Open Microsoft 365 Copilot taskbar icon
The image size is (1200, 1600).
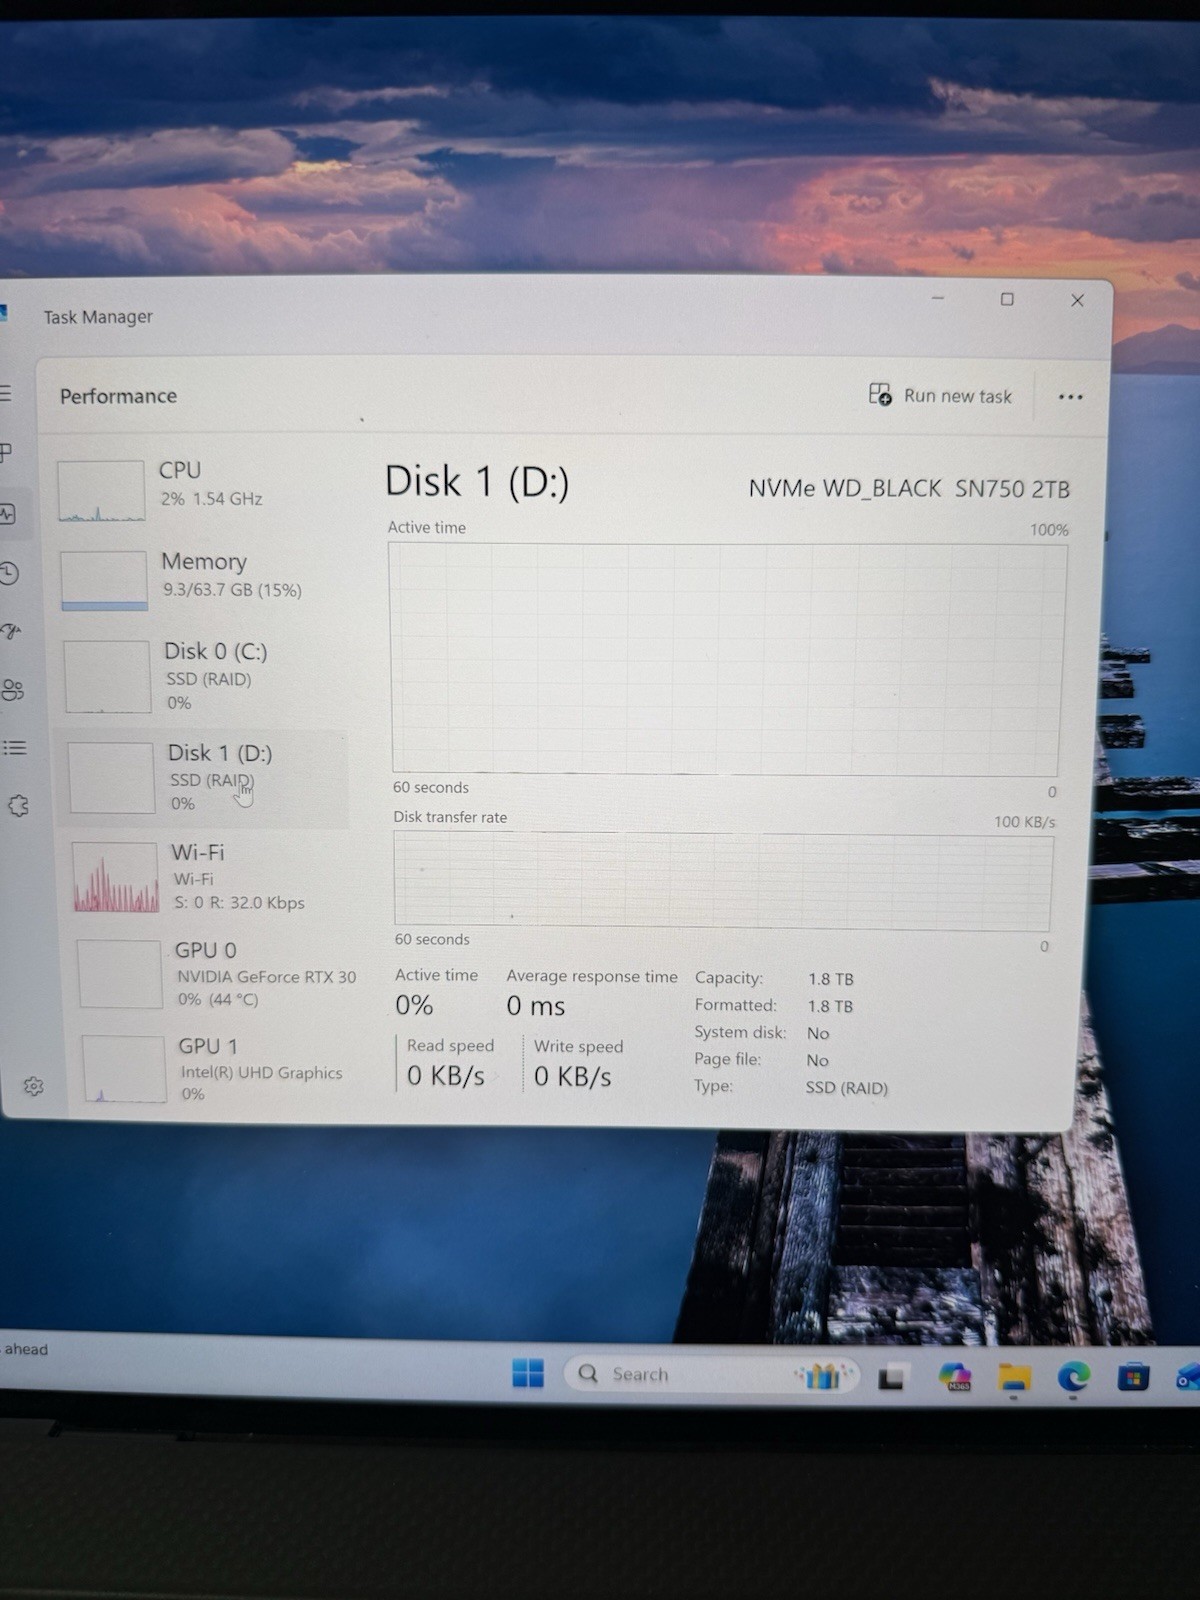(955, 1378)
